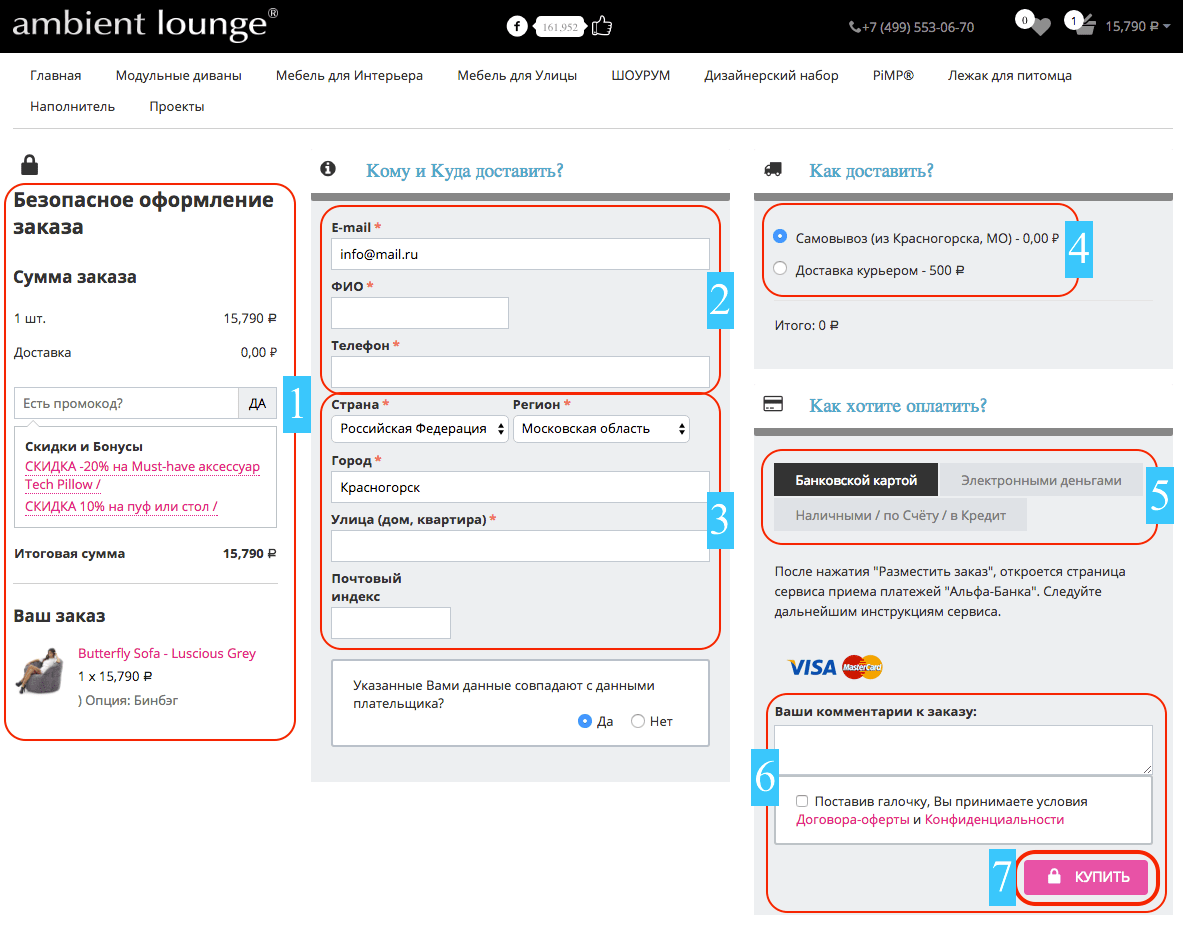The height and width of the screenshot is (926, 1183).
Task: Click the ambient lounge logo
Action: (145, 24)
